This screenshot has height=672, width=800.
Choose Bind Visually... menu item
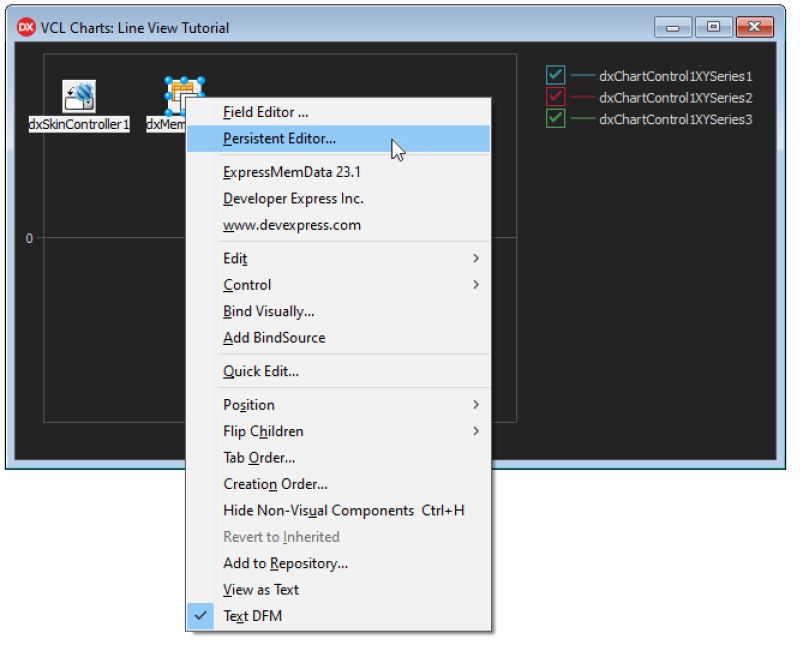click(x=338, y=311)
